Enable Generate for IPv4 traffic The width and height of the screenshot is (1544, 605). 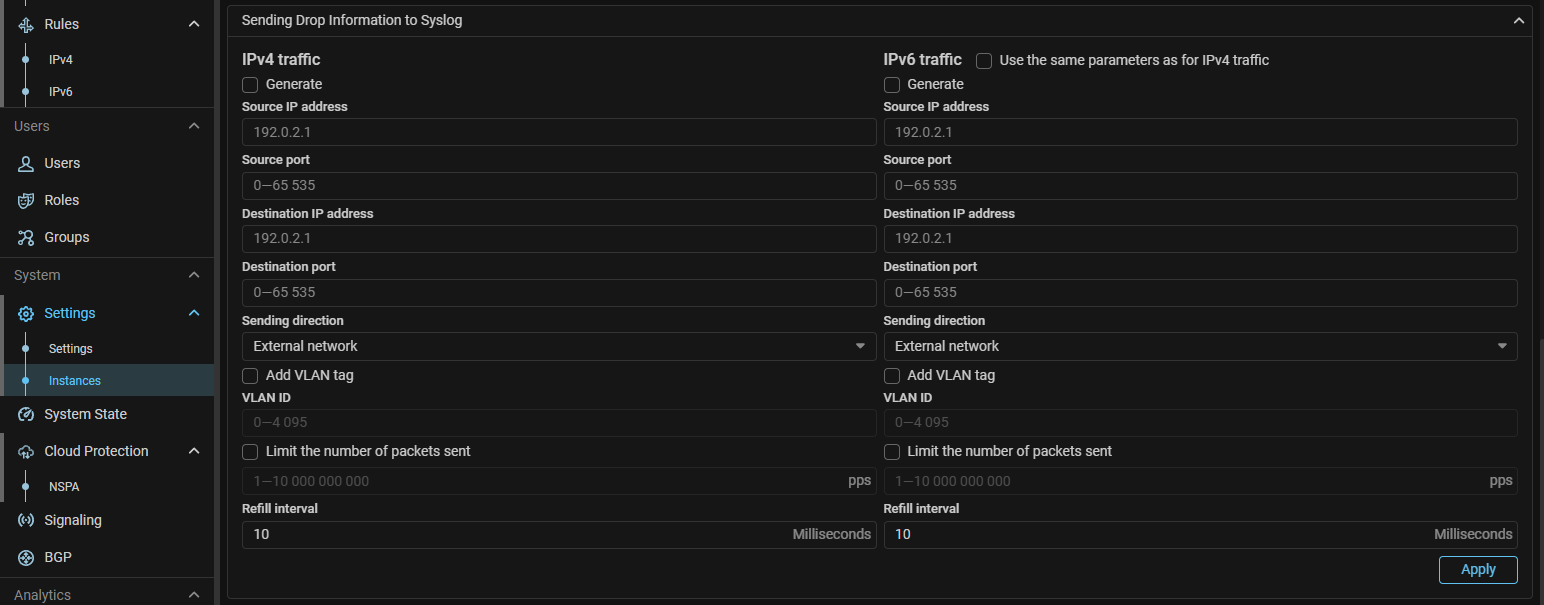point(250,85)
